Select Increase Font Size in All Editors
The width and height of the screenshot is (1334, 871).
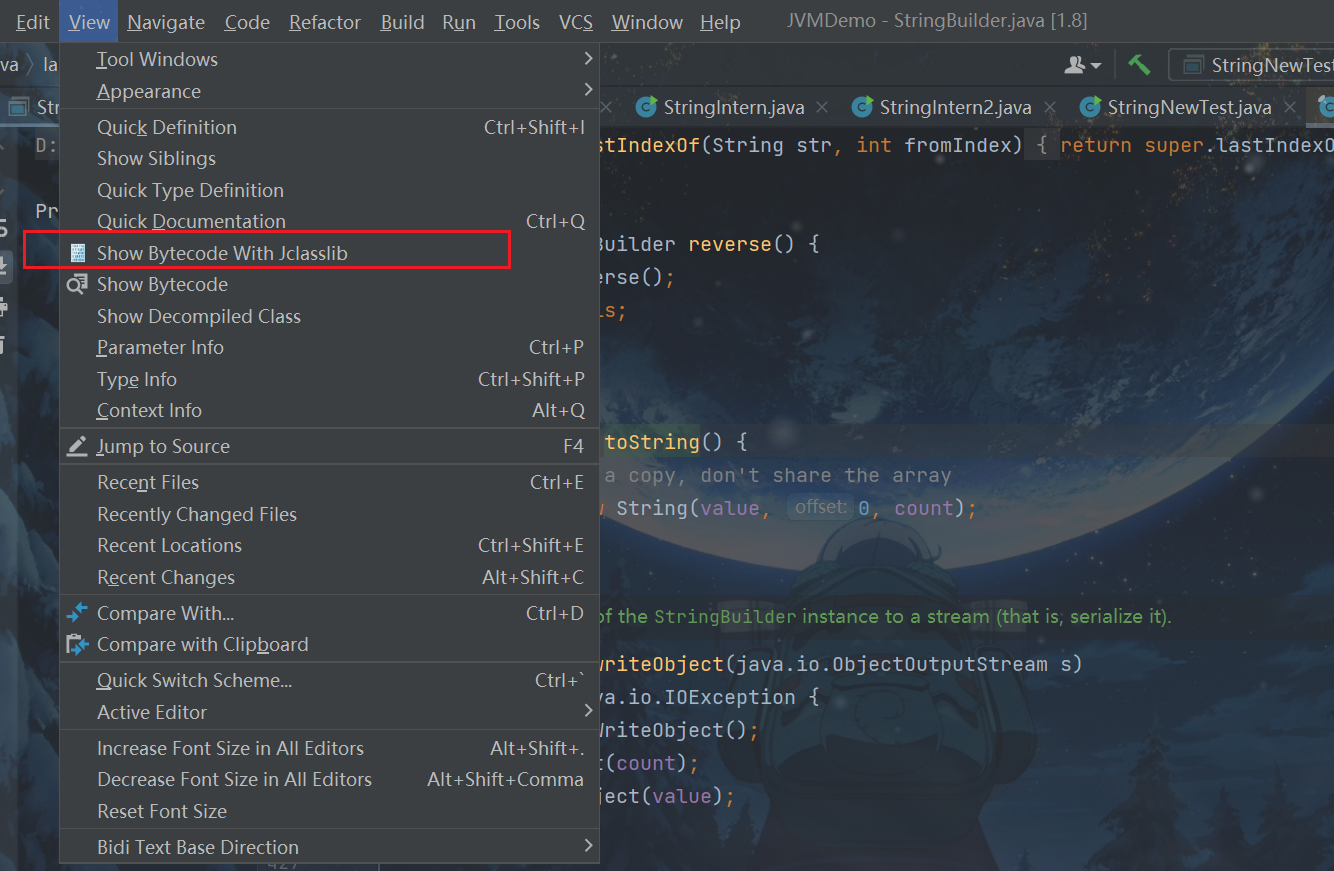point(230,749)
